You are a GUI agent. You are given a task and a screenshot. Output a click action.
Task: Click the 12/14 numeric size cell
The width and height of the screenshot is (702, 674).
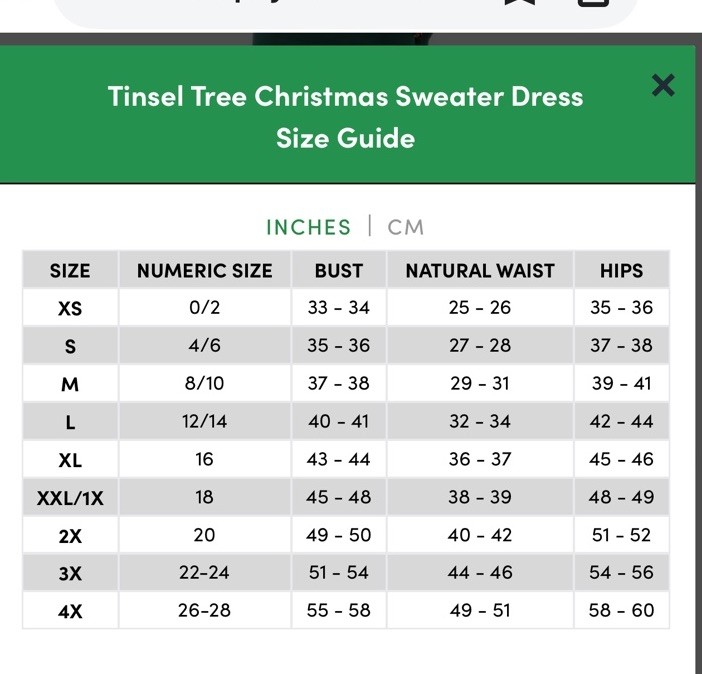205,421
